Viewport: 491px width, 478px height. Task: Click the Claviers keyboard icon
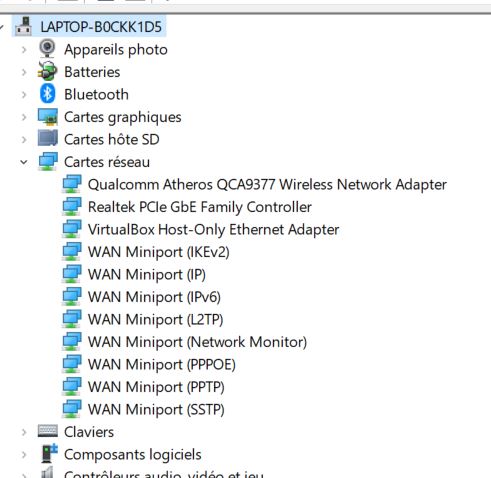tap(48, 431)
